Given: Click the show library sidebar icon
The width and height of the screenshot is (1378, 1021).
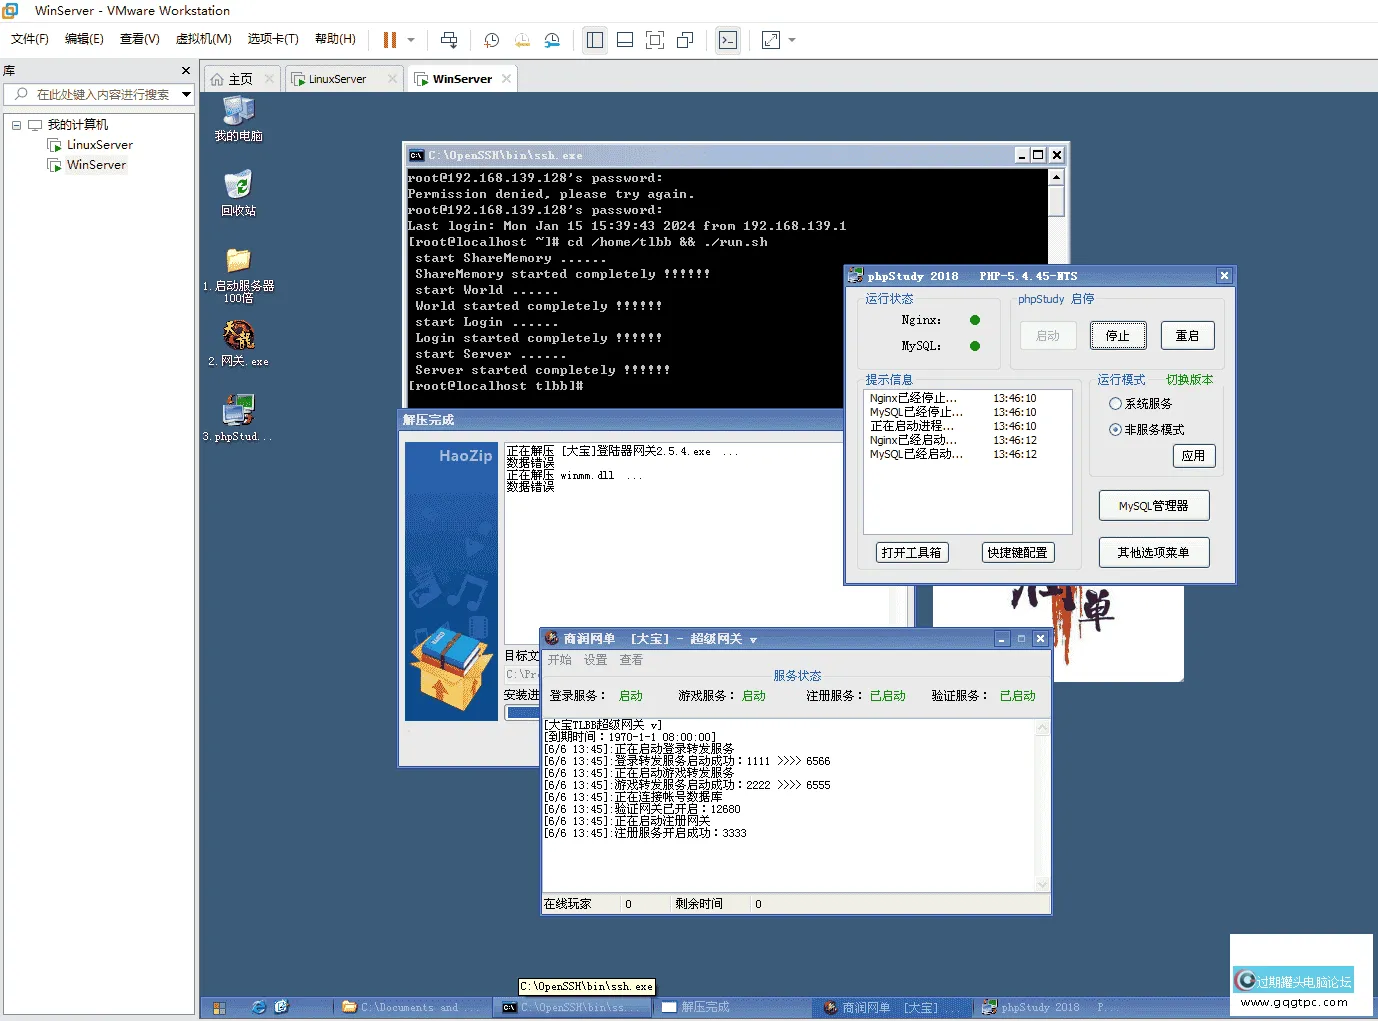Looking at the screenshot, I should tap(595, 40).
